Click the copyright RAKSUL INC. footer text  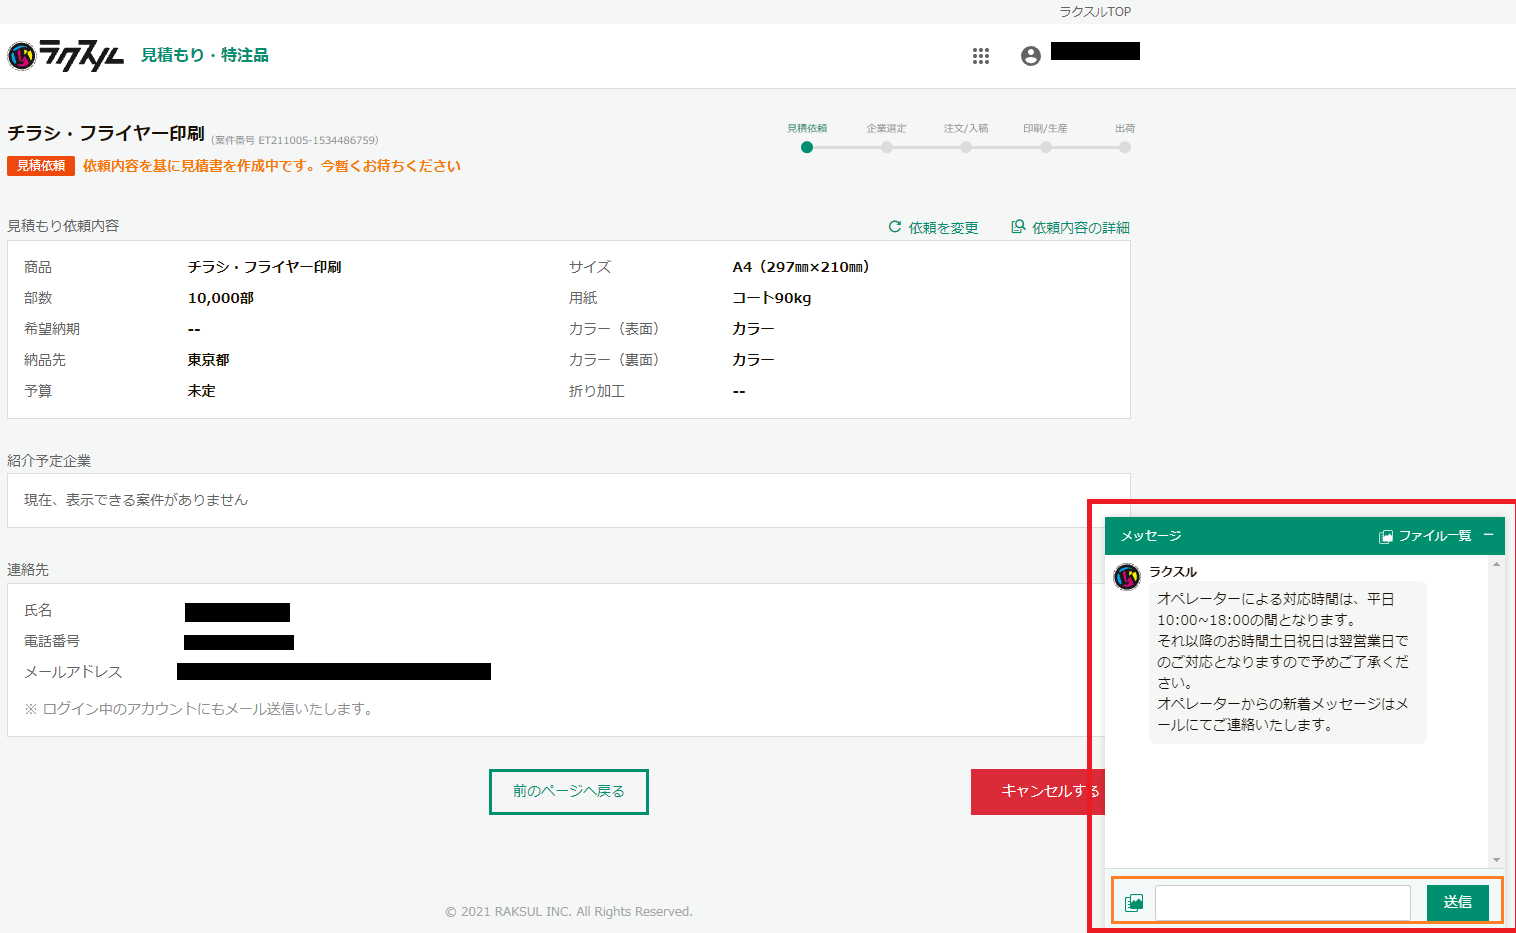tap(569, 912)
